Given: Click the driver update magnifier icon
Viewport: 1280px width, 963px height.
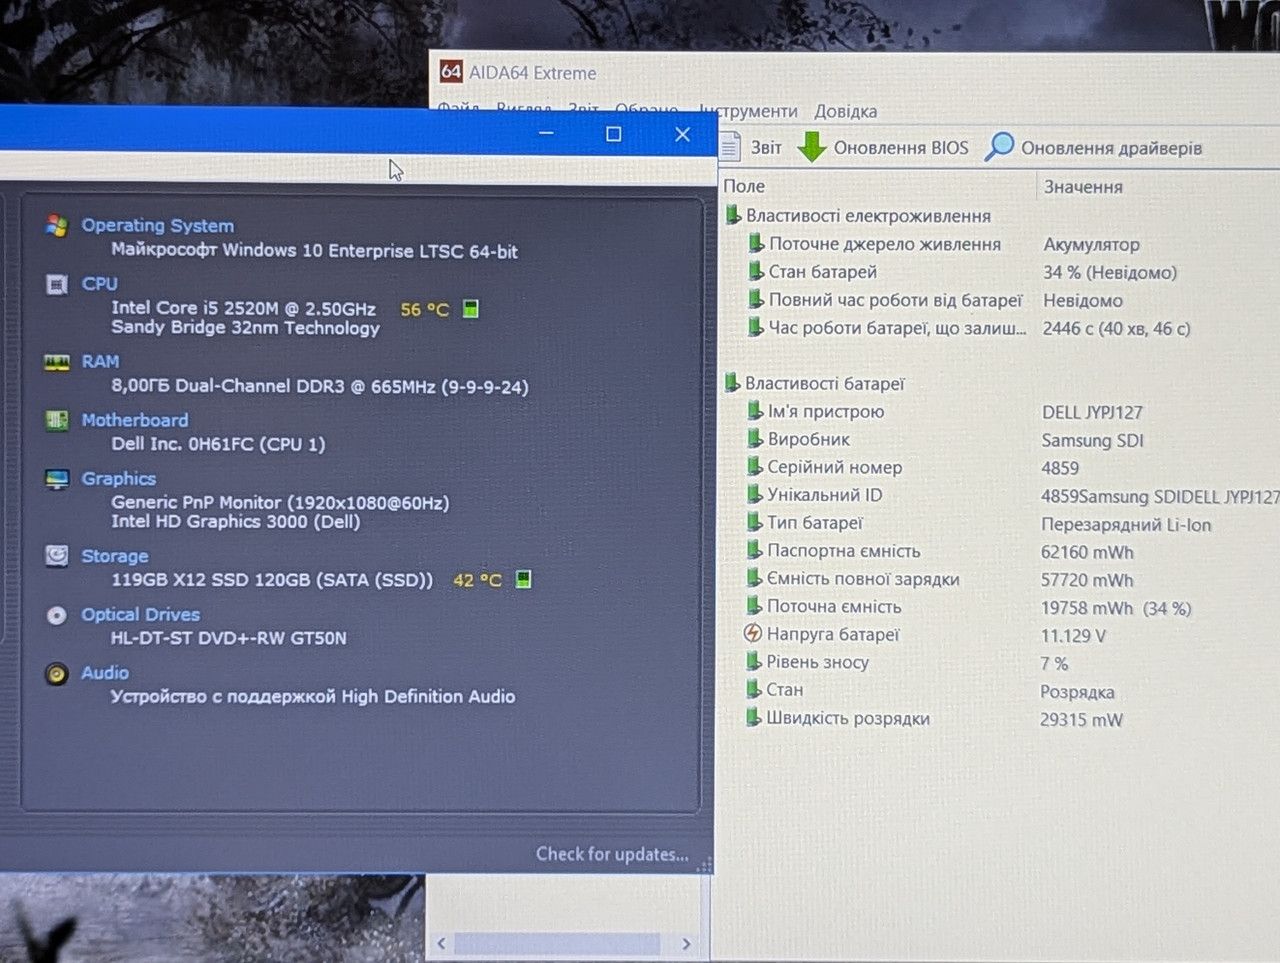Looking at the screenshot, I should tap(999, 147).
